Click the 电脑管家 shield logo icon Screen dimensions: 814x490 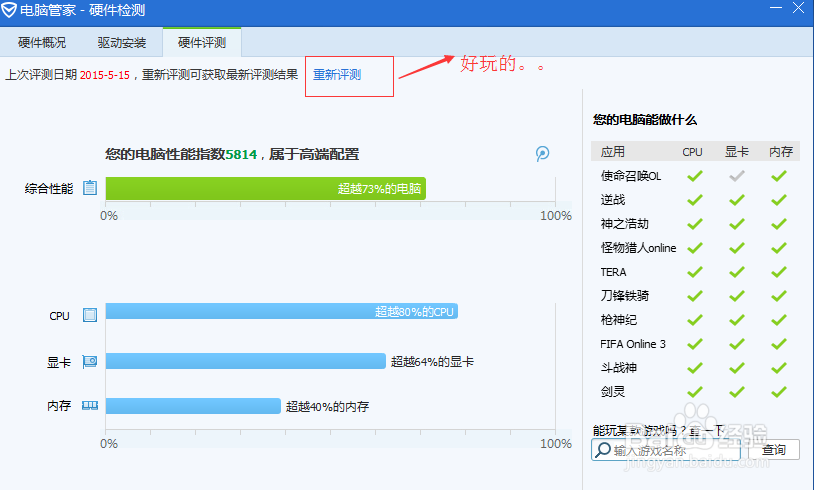(9, 9)
